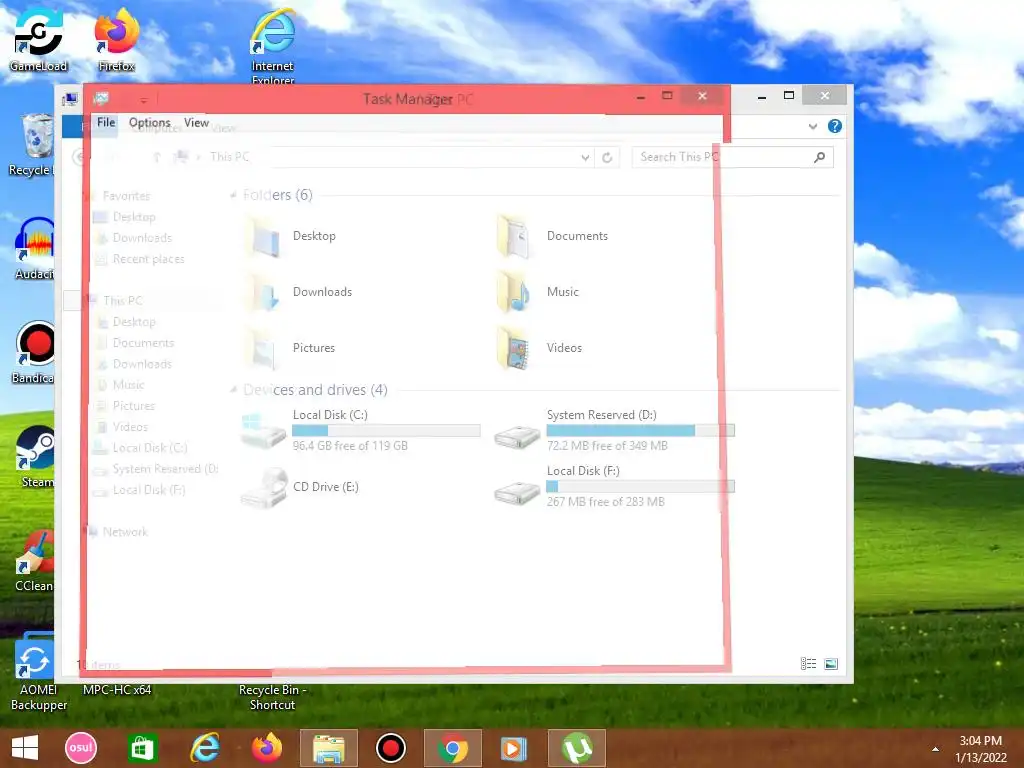1024x768 pixels.
Task: Click the This PC address bar path
Action: pos(229,157)
